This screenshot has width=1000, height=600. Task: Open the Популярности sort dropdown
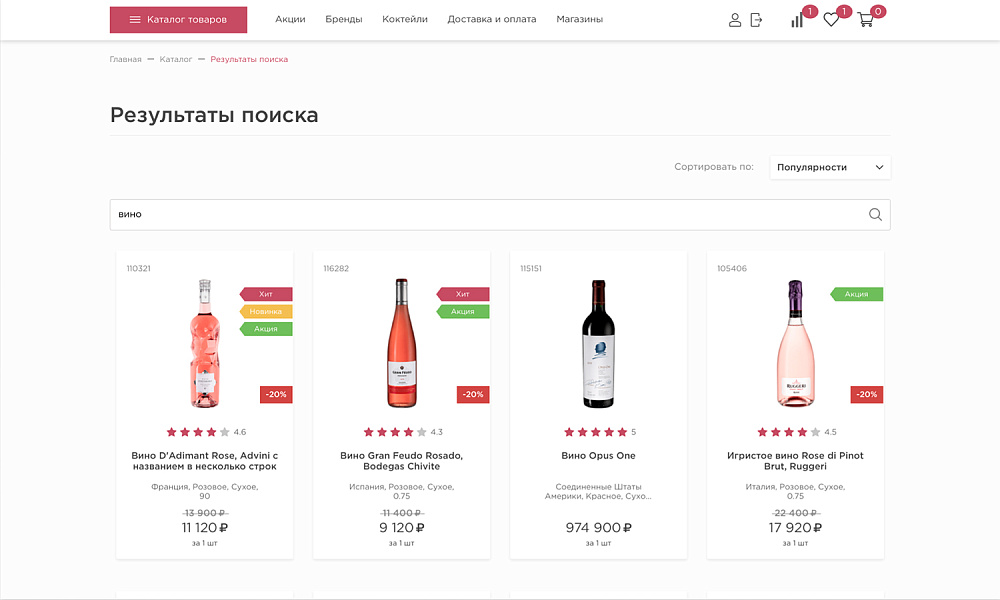pyautogui.click(x=829, y=167)
